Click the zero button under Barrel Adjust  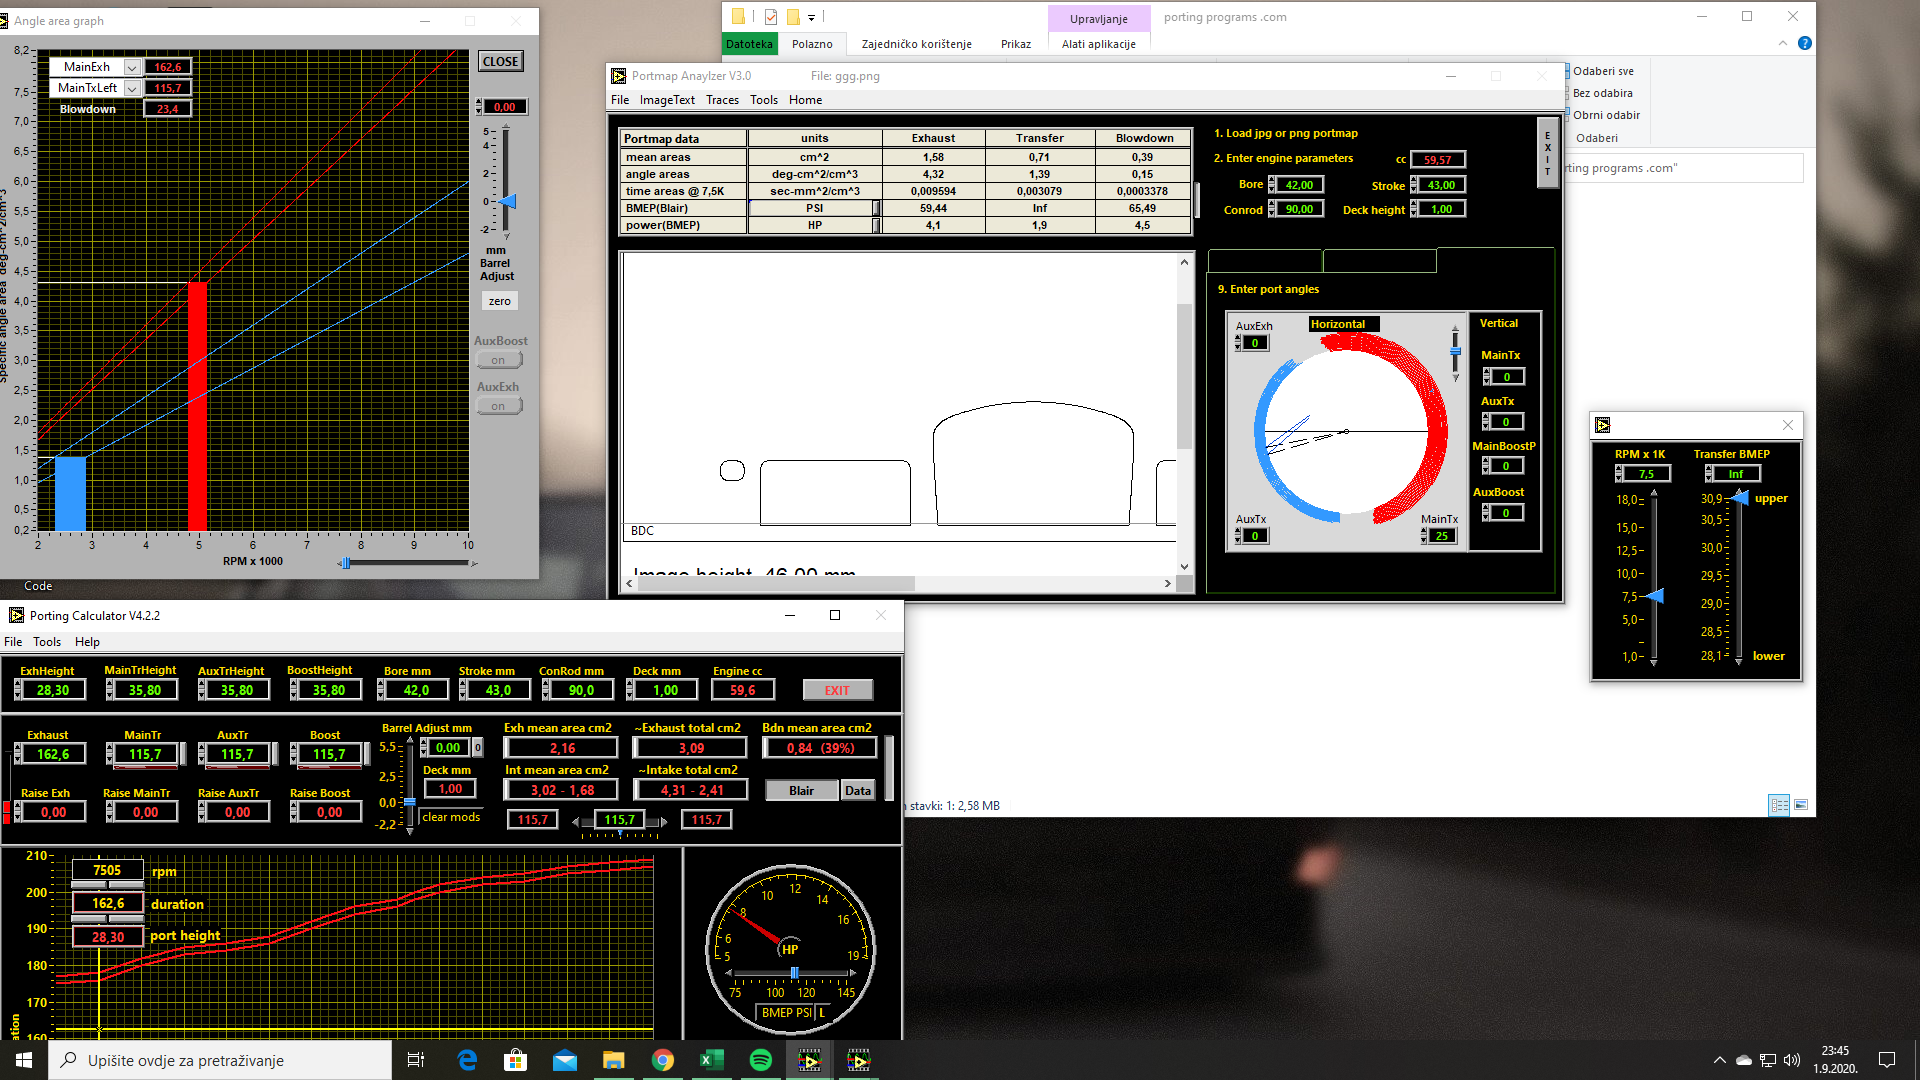499,301
